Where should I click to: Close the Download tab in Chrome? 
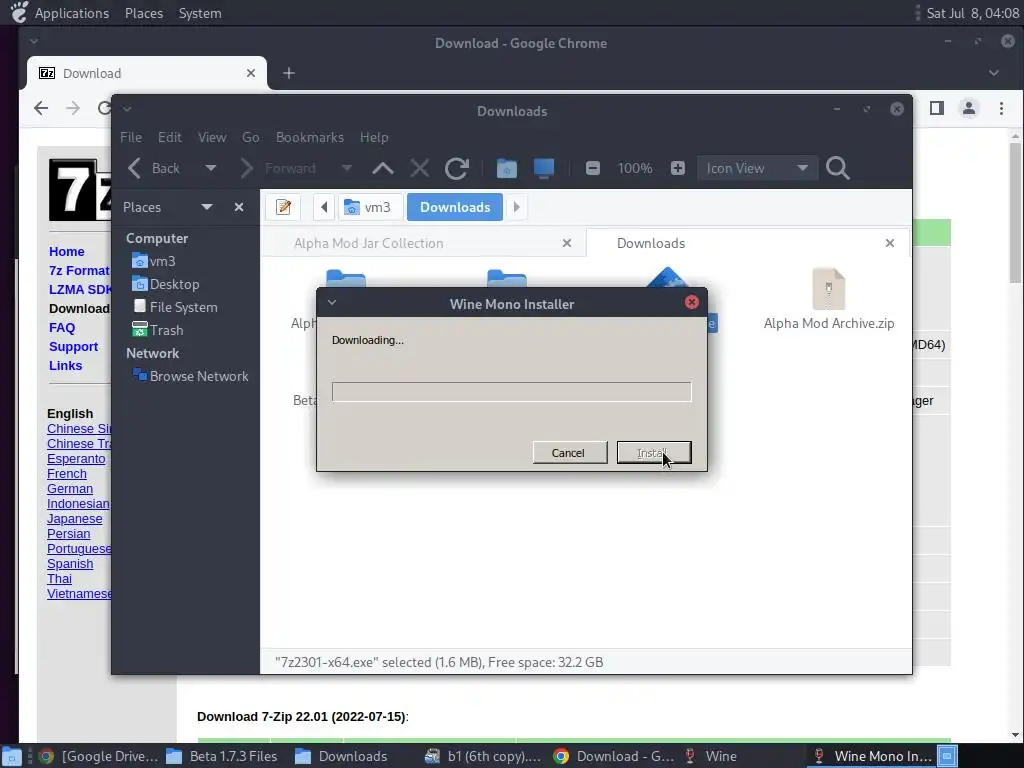pos(251,73)
